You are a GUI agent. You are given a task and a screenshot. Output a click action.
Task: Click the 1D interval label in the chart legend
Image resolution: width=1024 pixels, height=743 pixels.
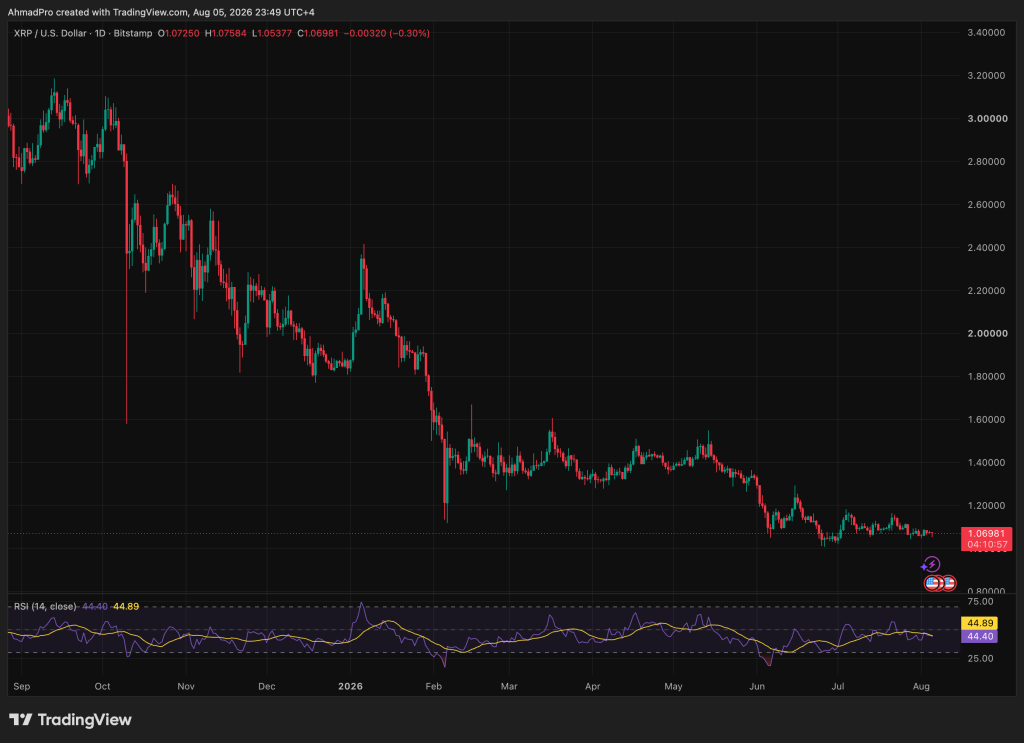(100, 33)
